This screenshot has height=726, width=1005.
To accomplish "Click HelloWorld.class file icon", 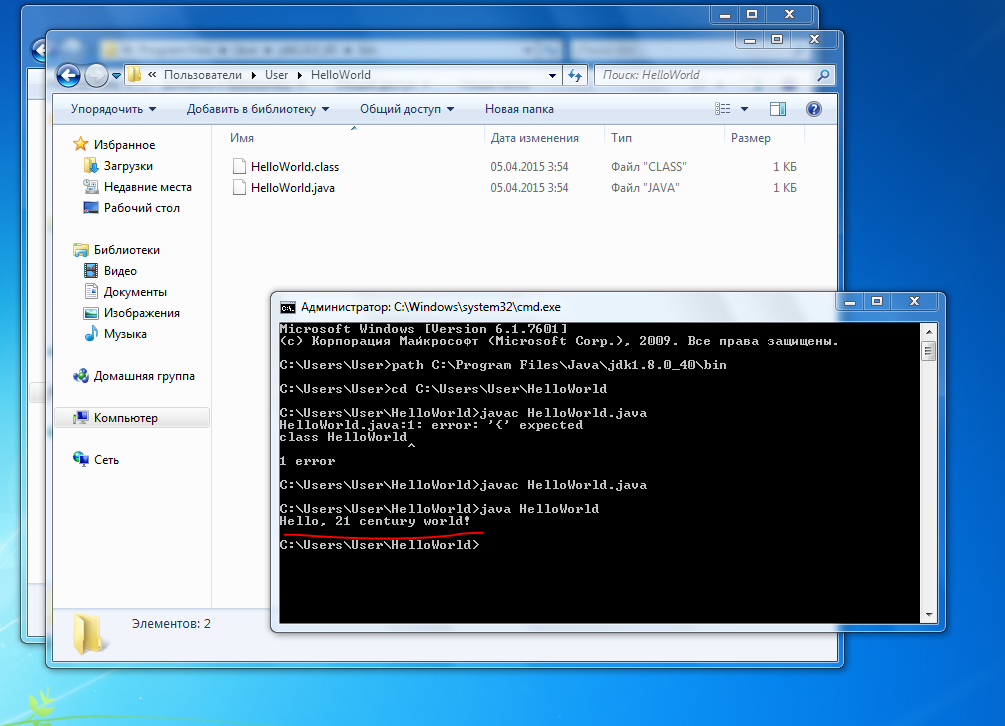I will pyautogui.click(x=239, y=167).
